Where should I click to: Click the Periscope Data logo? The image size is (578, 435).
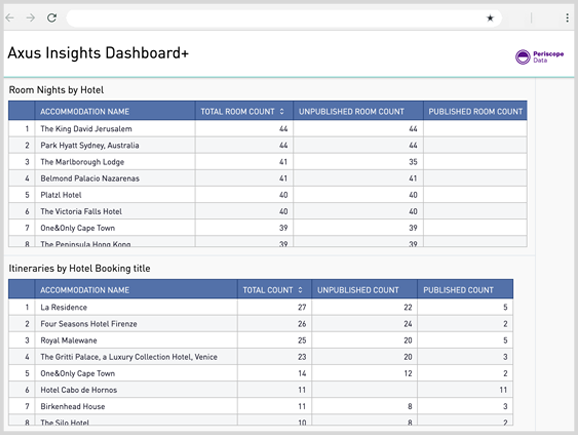(x=539, y=57)
